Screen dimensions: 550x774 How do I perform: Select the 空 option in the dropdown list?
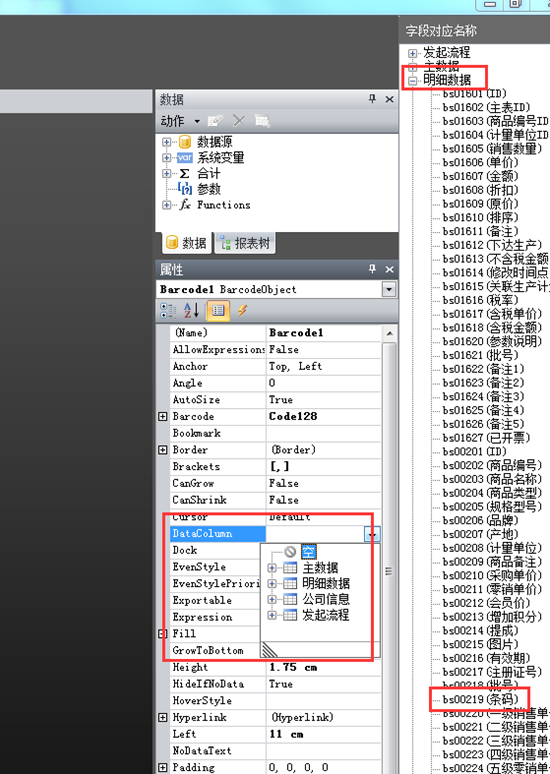tap(309, 551)
